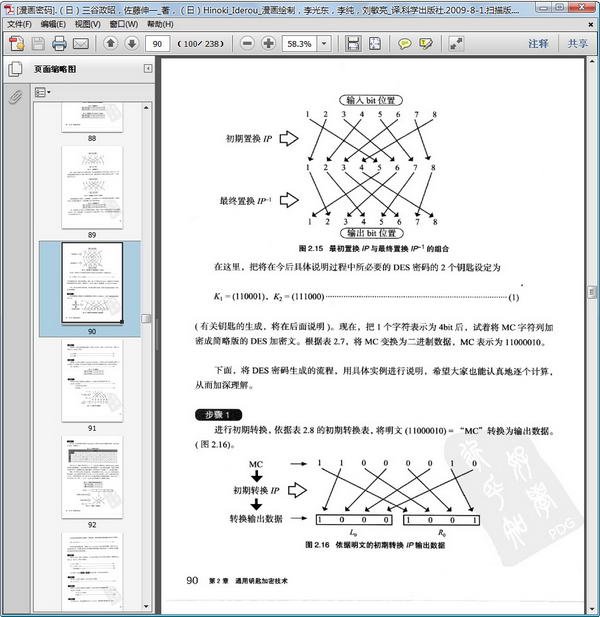This screenshot has height=617, width=600.
Task: Click the page number field showing 90
Action: tap(157, 44)
